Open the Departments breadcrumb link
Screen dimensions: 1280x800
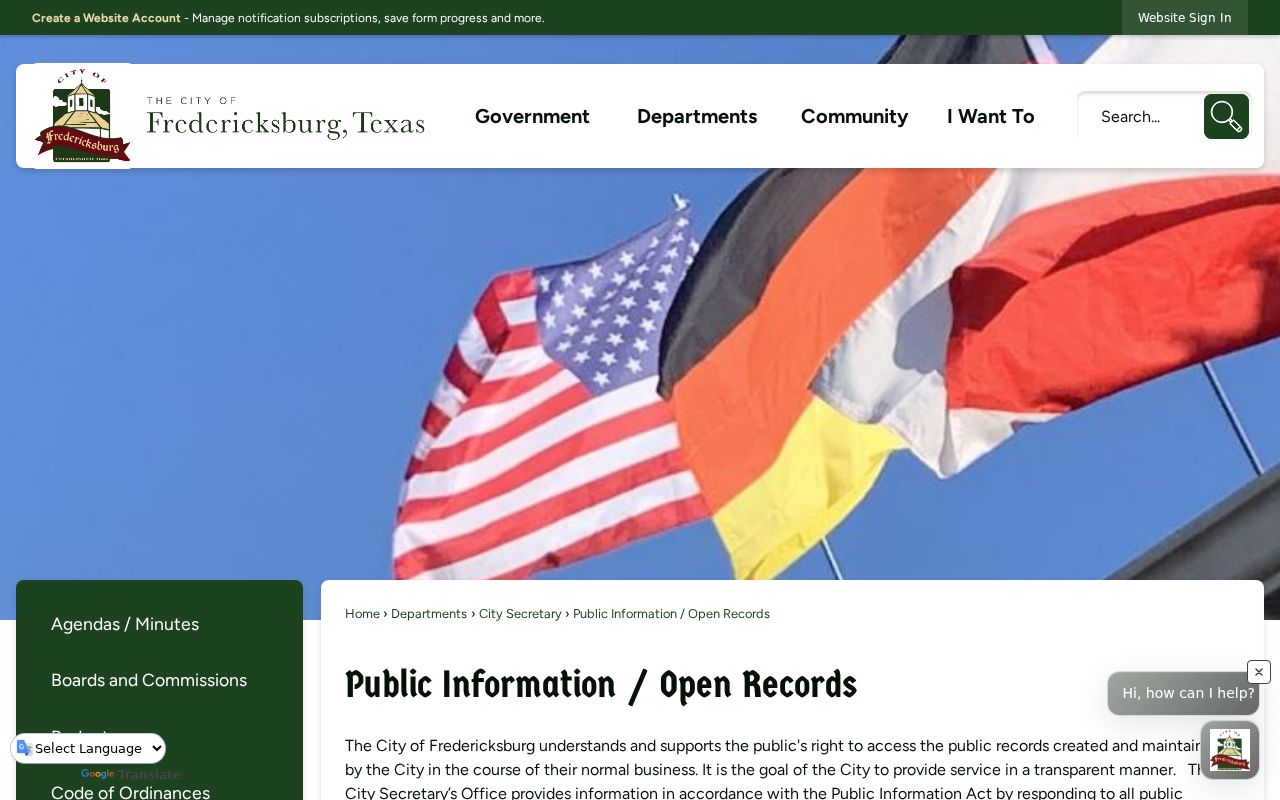pyautogui.click(x=429, y=614)
